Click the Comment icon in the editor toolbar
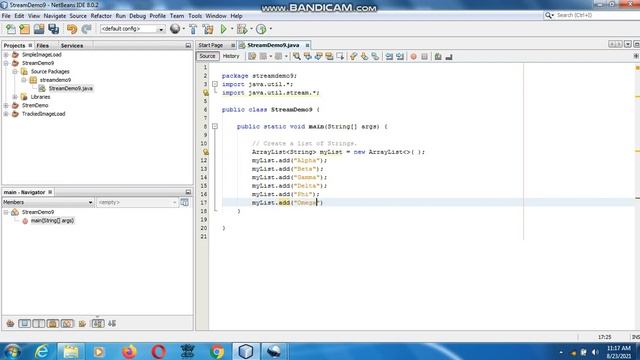The image size is (640, 360). point(438,57)
